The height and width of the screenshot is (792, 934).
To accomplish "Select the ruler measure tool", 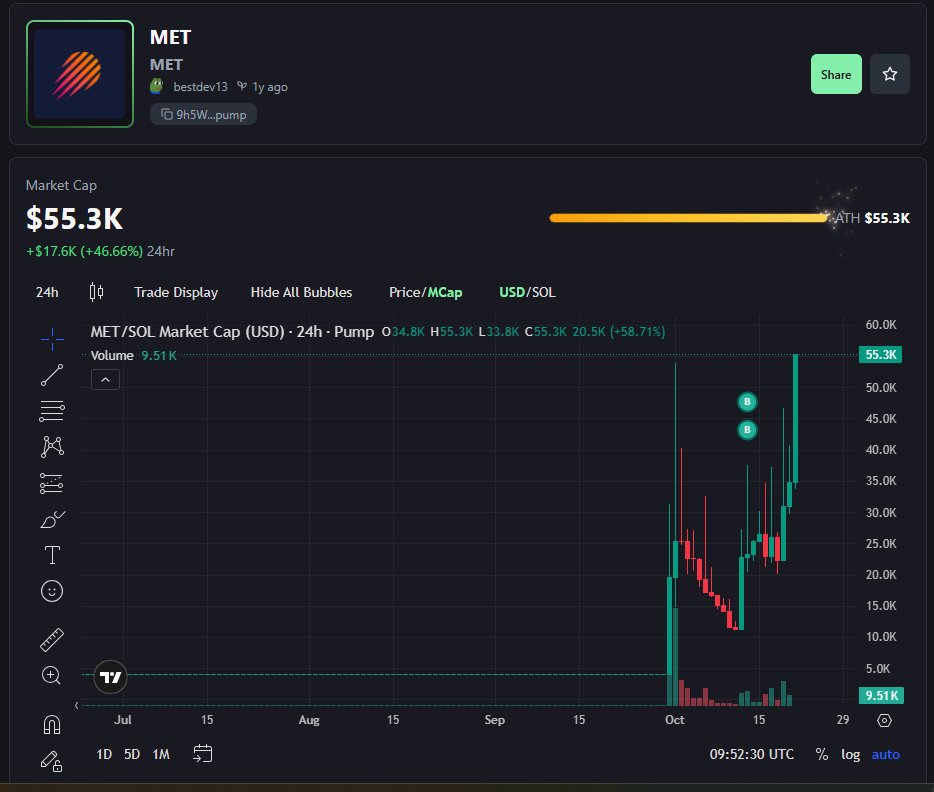I will coord(52,639).
